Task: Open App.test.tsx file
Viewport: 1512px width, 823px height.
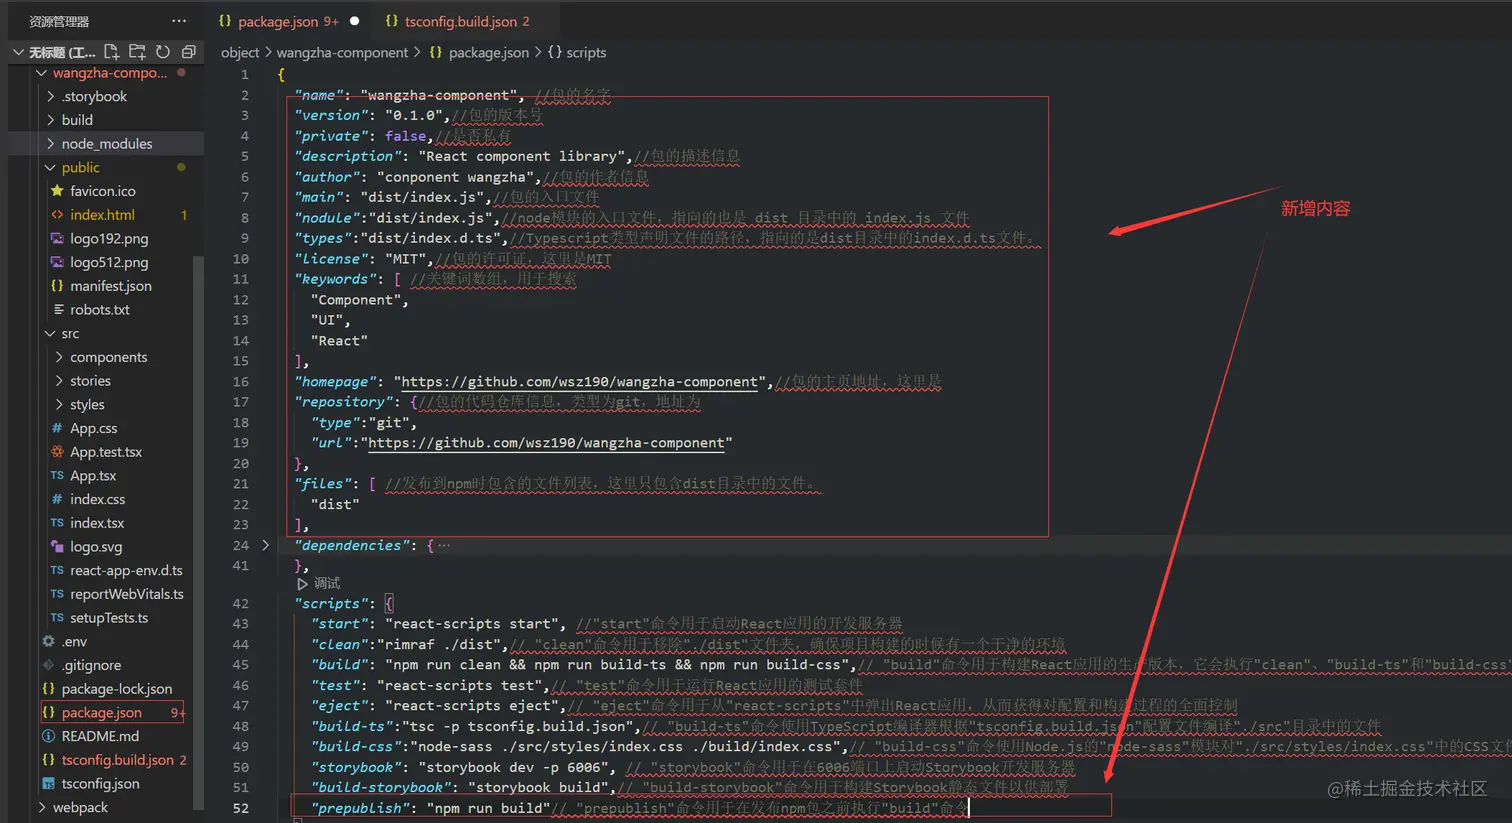Action: tap(106, 452)
